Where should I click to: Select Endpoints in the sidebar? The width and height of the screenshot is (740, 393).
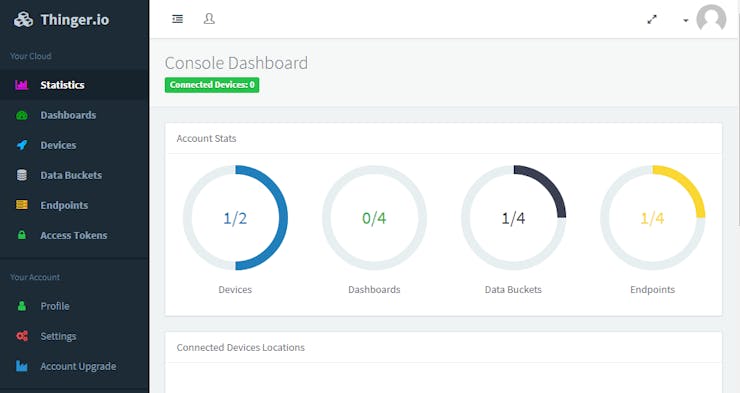(75, 205)
